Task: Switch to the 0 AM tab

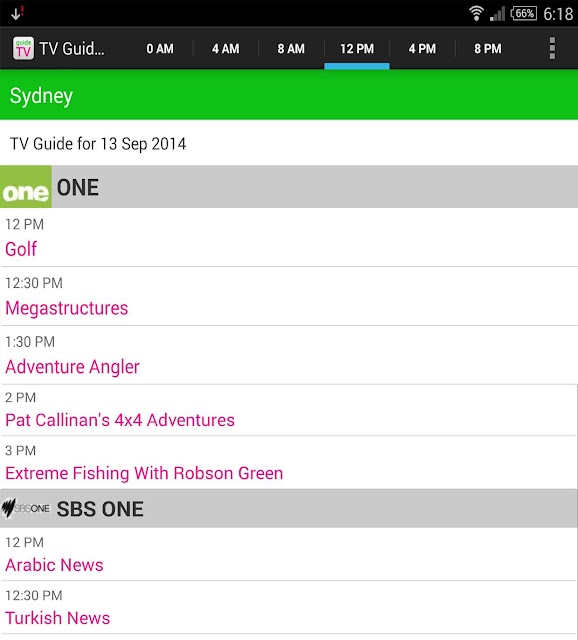Action: point(160,49)
